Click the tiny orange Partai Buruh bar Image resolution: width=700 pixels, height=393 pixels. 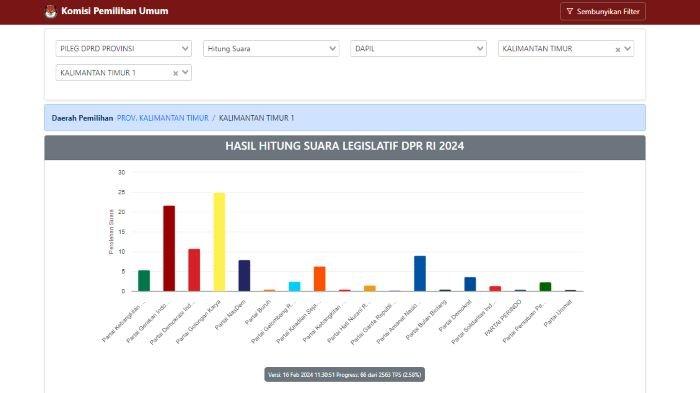(269, 290)
